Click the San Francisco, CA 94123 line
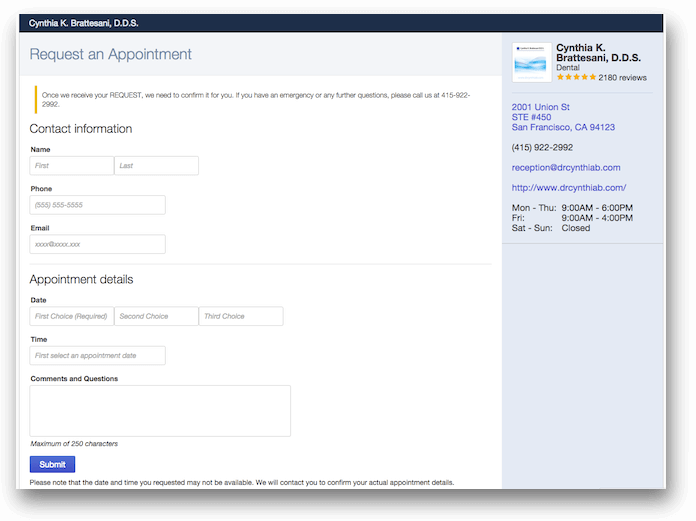This screenshot has height=521, width=696. click(563, 127)
